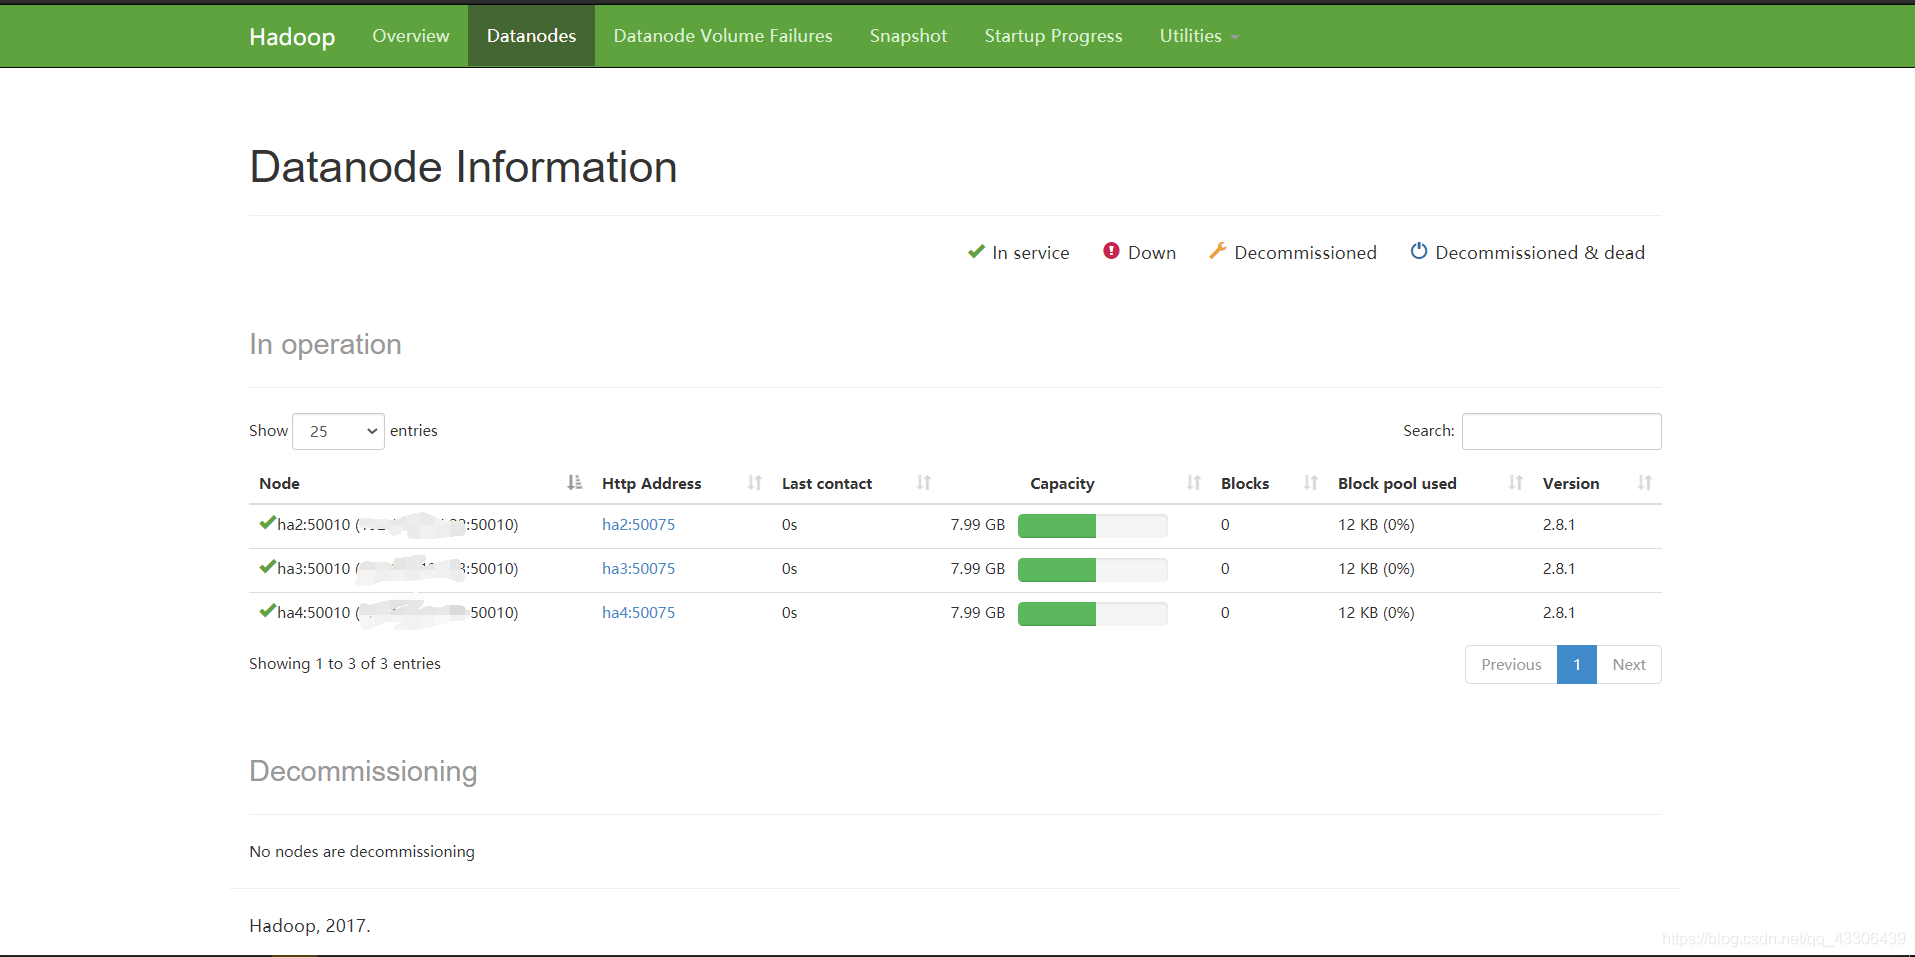Click the orange Decommissioned wrench icon
The height and width of the screenshot is (957, 1915).
tap(1217, 251)
